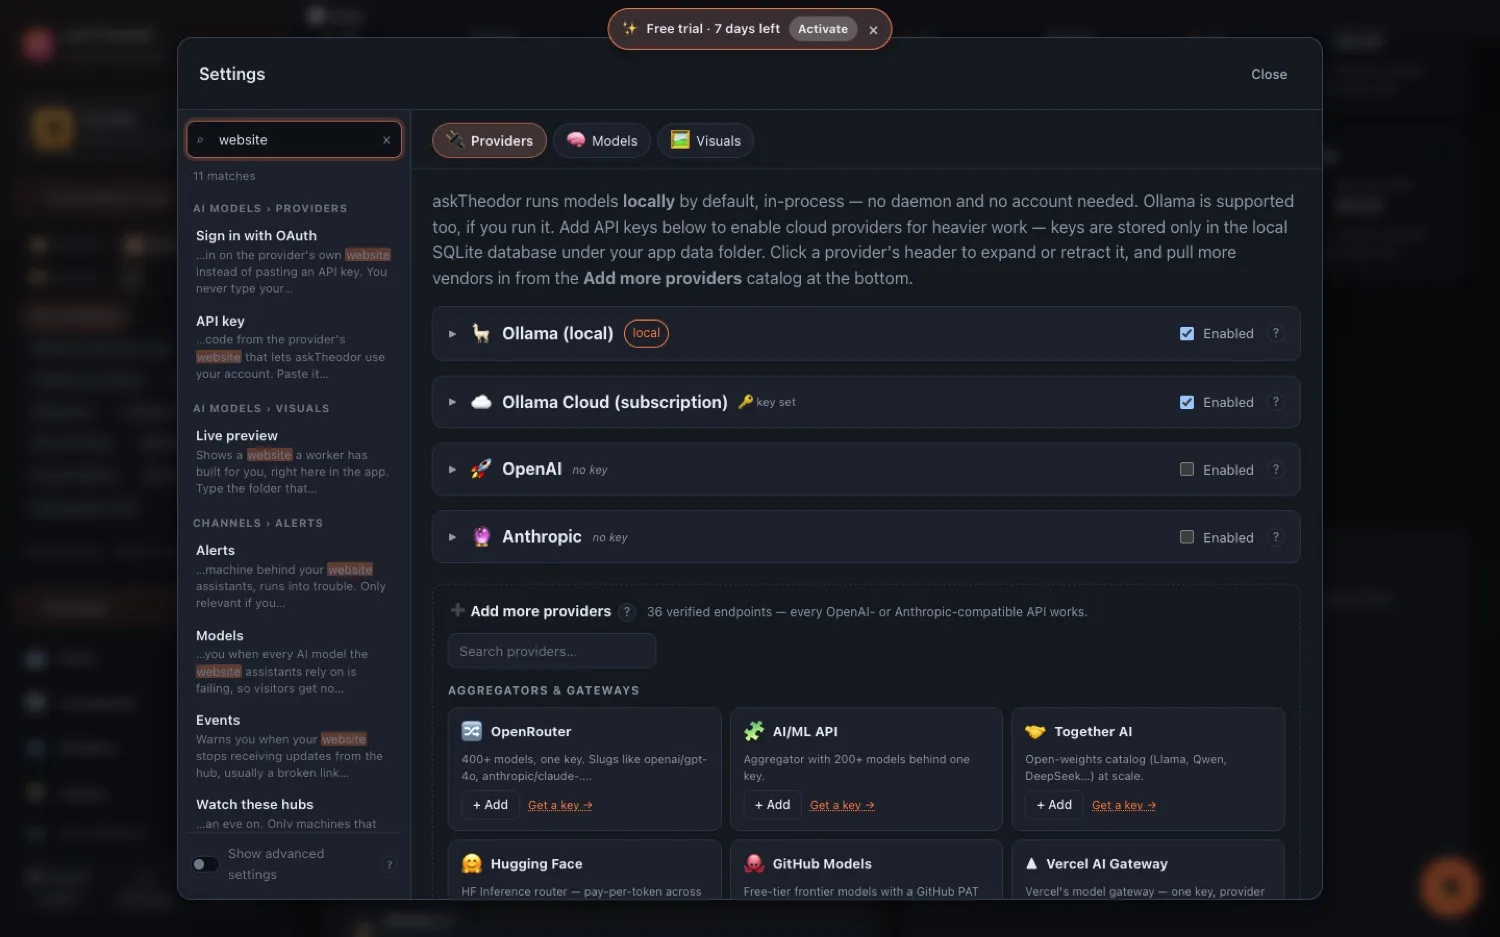Click the GitHub Models icon

click(754, 863)
